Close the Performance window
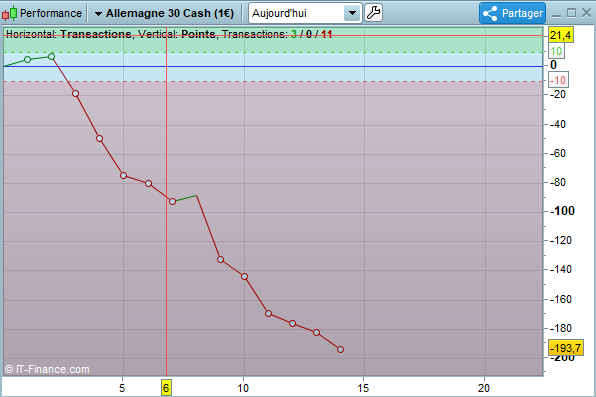The height and width of the screenshot is (397, 596). (x=586, y=13)
